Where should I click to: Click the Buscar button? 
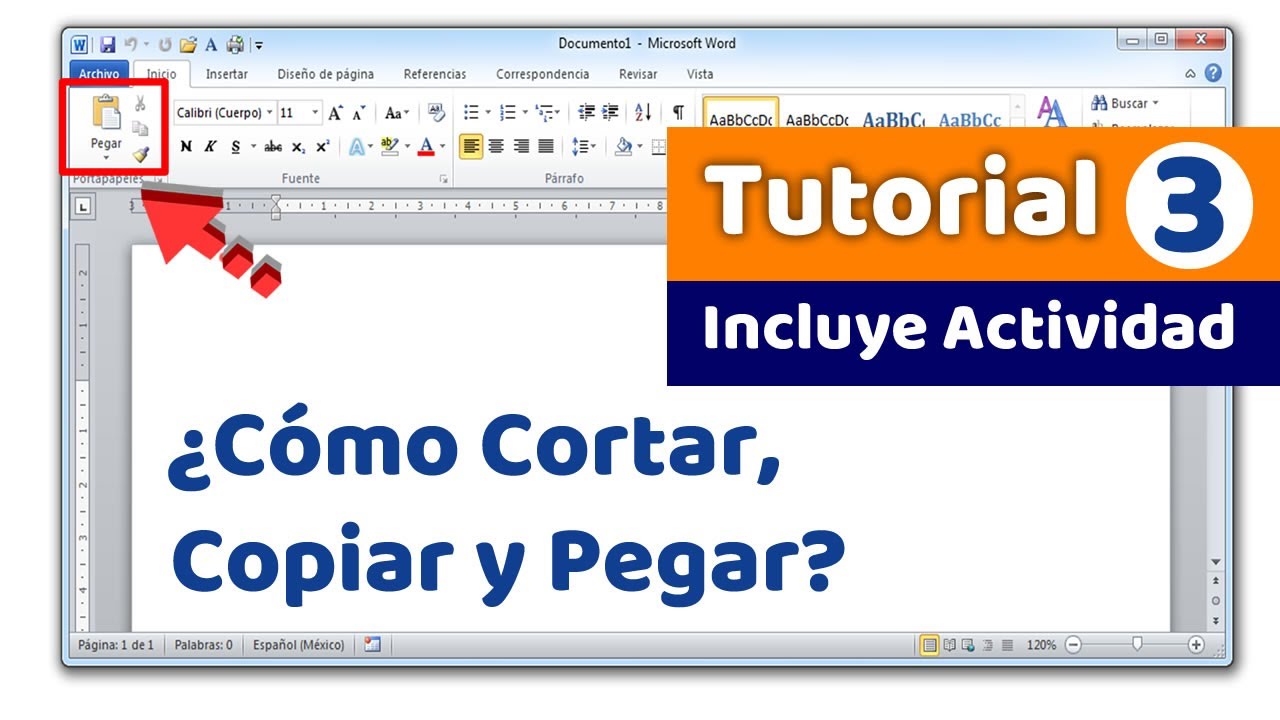click(x=1124, y=103)
